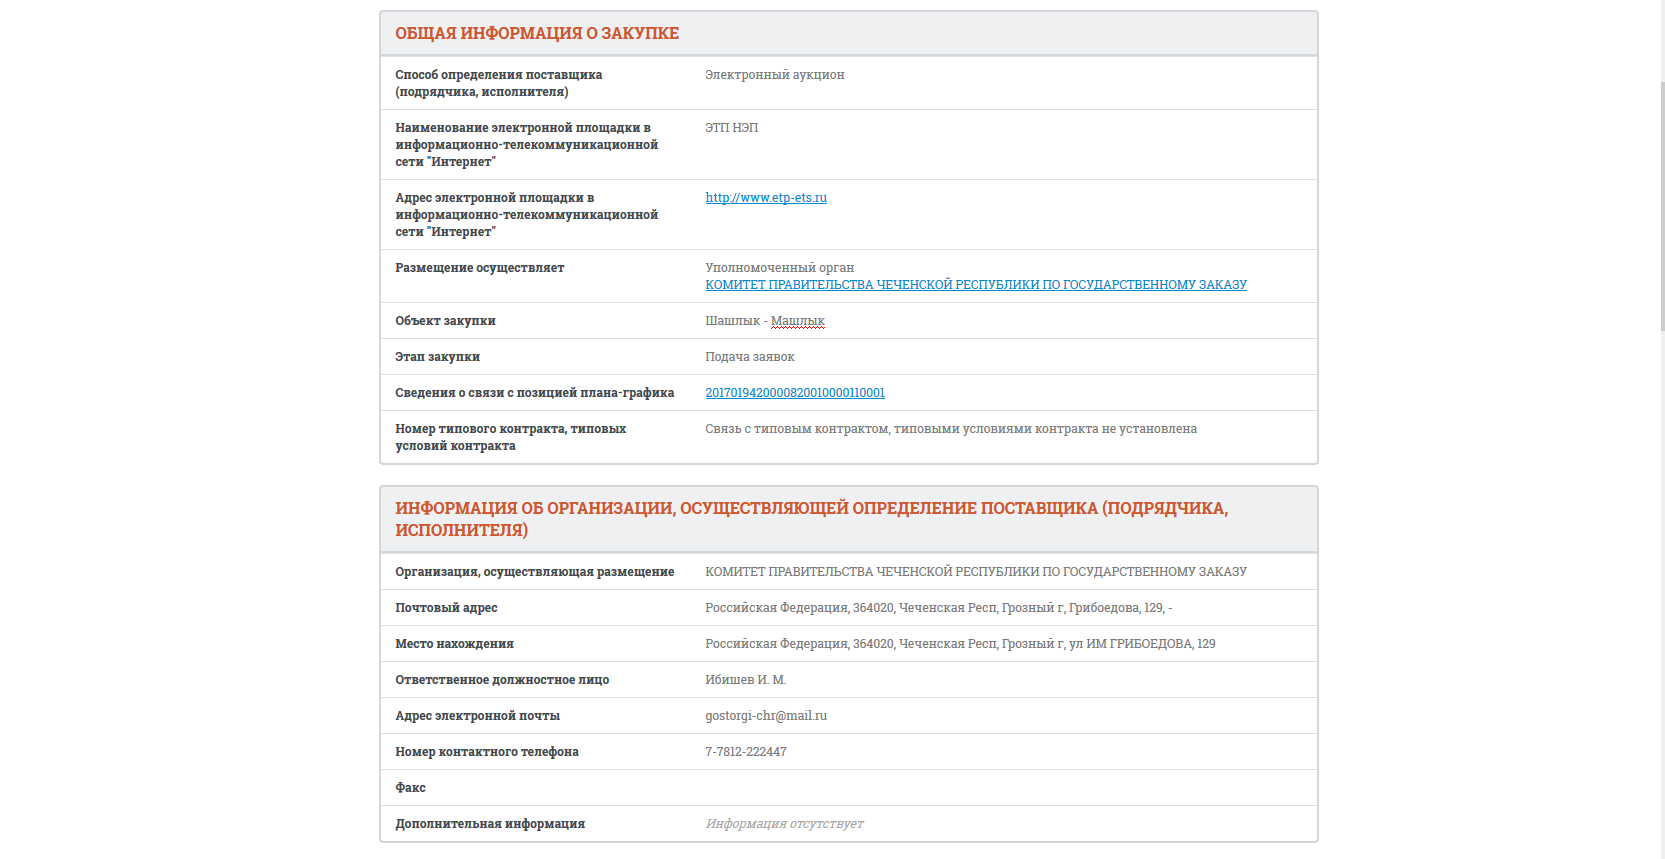The image size is (1665, 859).
Task: Click the location address with ул ИМ ГРИБОЕДОВА
Action: (x=959, y=644)
